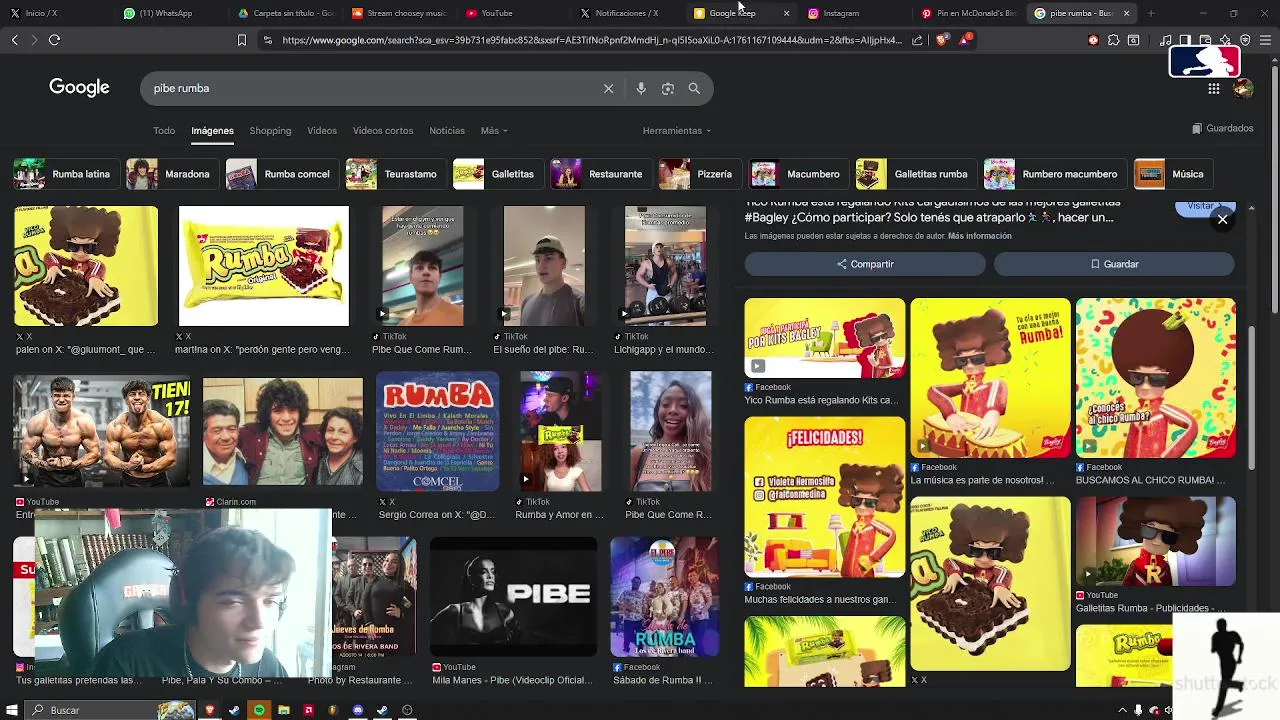The width and height of the screenshot is (1280, 720).
Task: Clear the search box with the X icon
Action: pyautogui.click(x=608, y=88)
